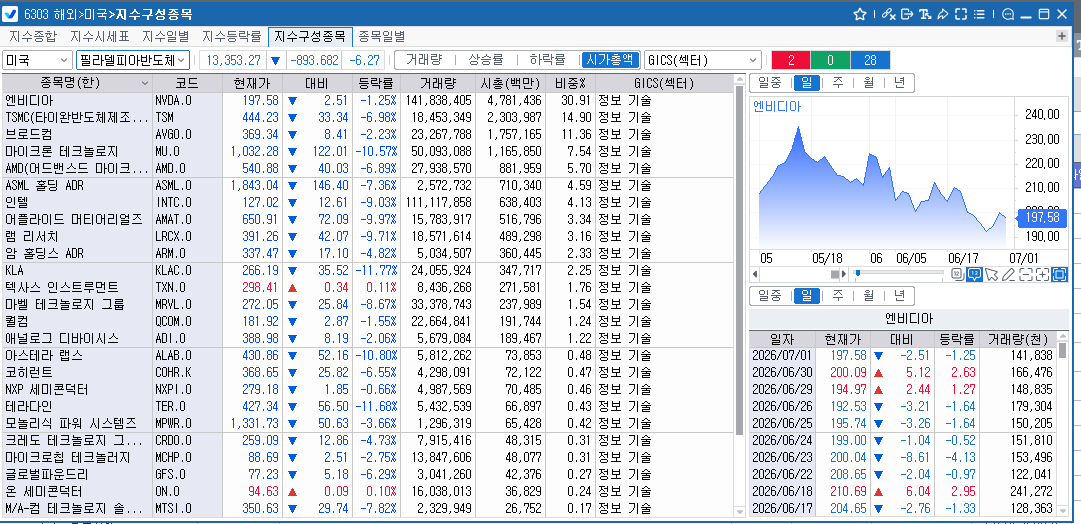The image size is (1081, 524).
Task: Click the fullscreen brackets icon in title bar
Action: (x=961, y=14)
